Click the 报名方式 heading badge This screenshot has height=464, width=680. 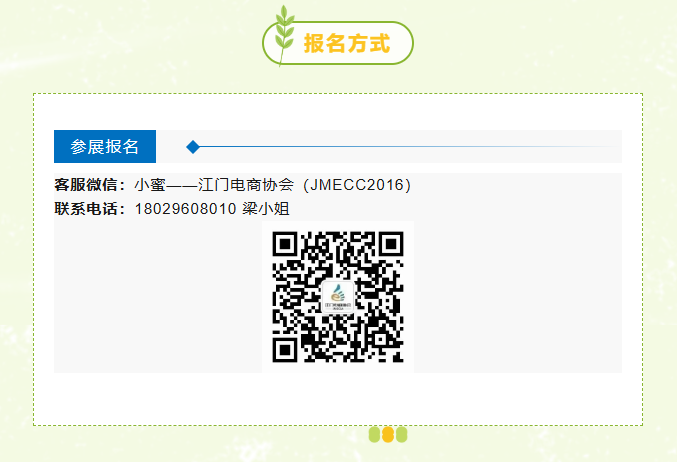coord(340,44)
